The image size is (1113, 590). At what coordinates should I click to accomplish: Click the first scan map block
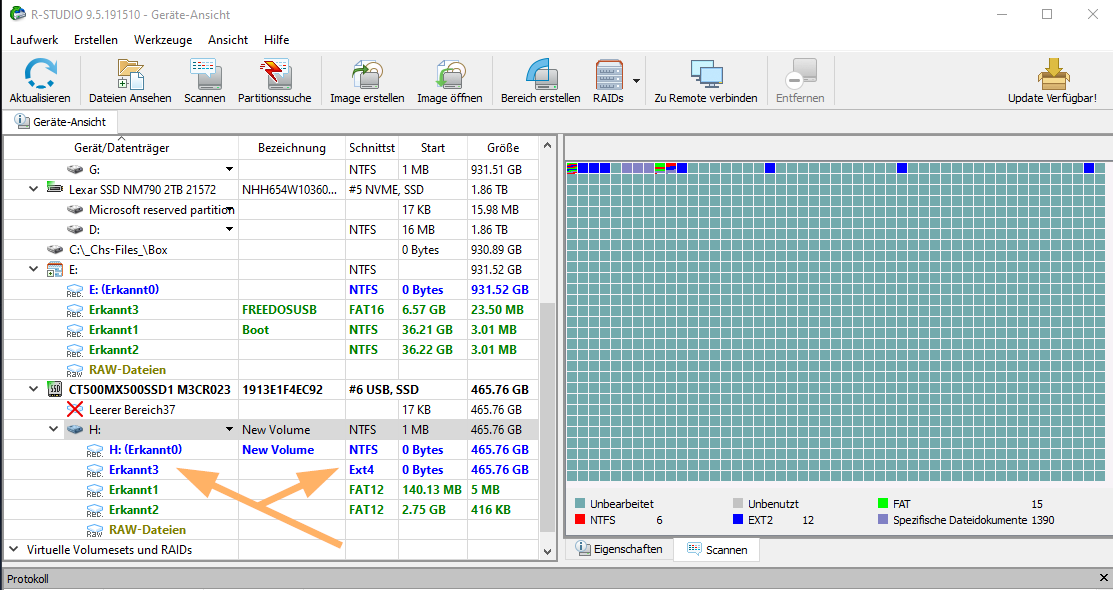tap(571, 168)
